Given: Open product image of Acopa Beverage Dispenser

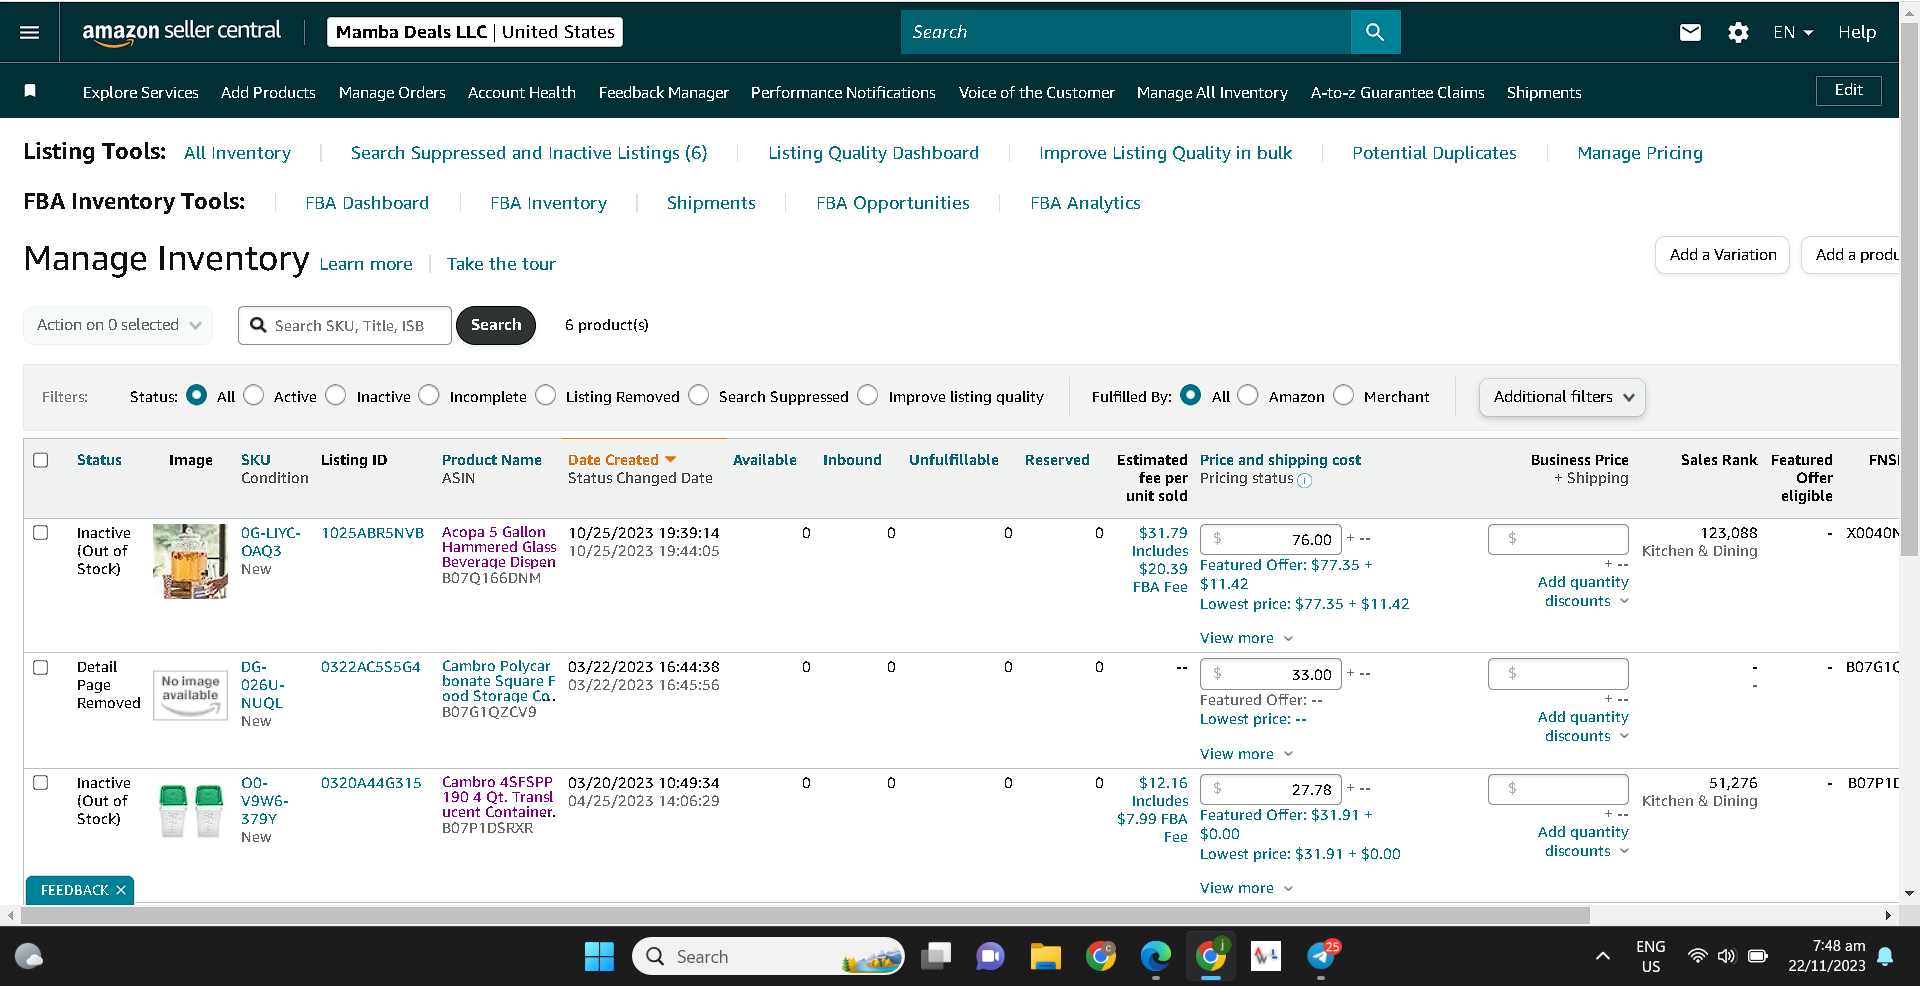Looking at the screenshot, I should (x=190, y=561).
